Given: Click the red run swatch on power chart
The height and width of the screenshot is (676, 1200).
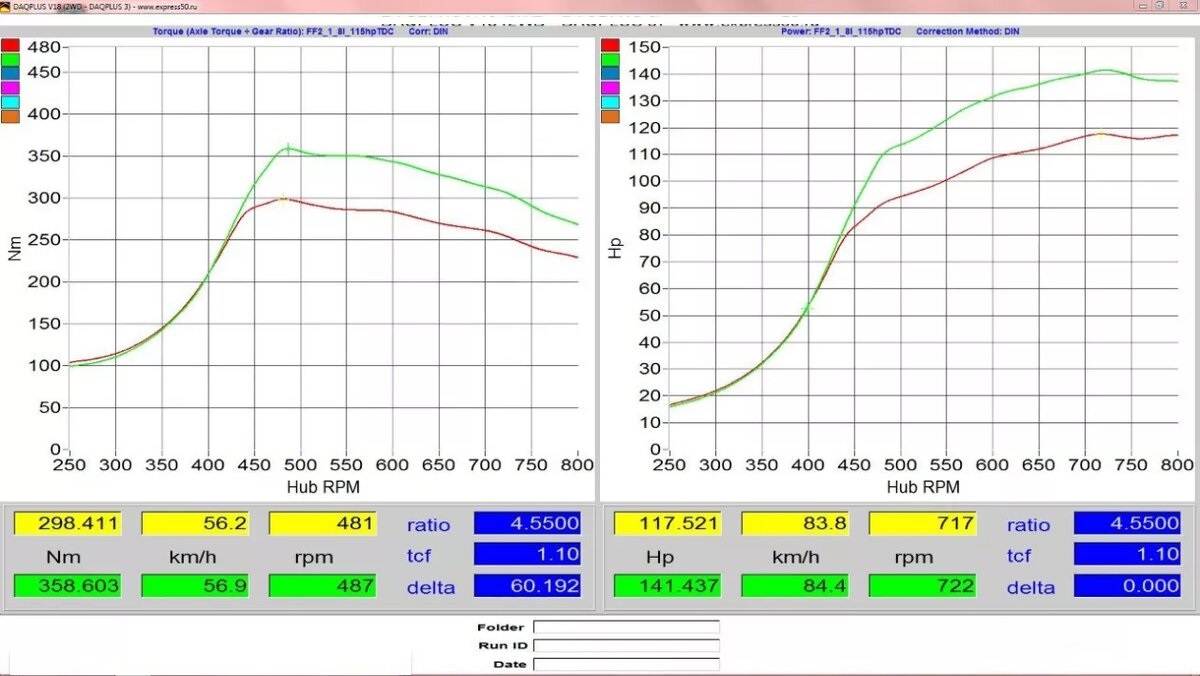Looking at the screenshot, I should coord(610,46).
